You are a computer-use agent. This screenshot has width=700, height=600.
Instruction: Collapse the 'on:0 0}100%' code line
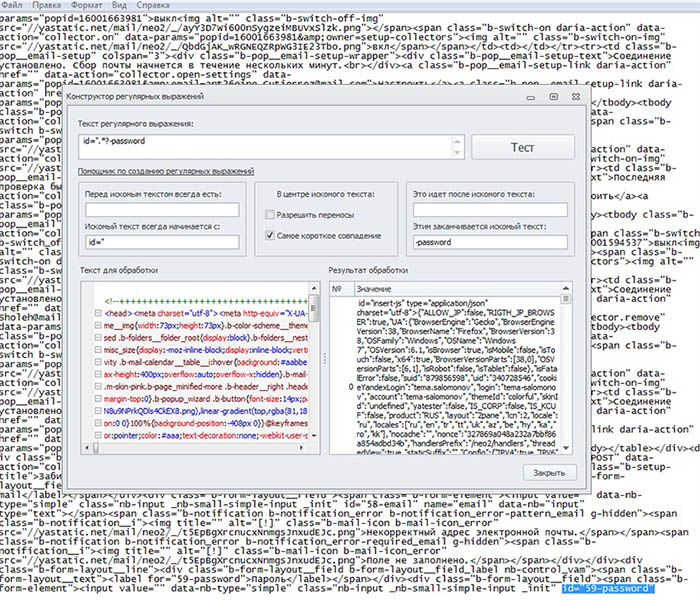pyautogui.click(x=98, y=423)
